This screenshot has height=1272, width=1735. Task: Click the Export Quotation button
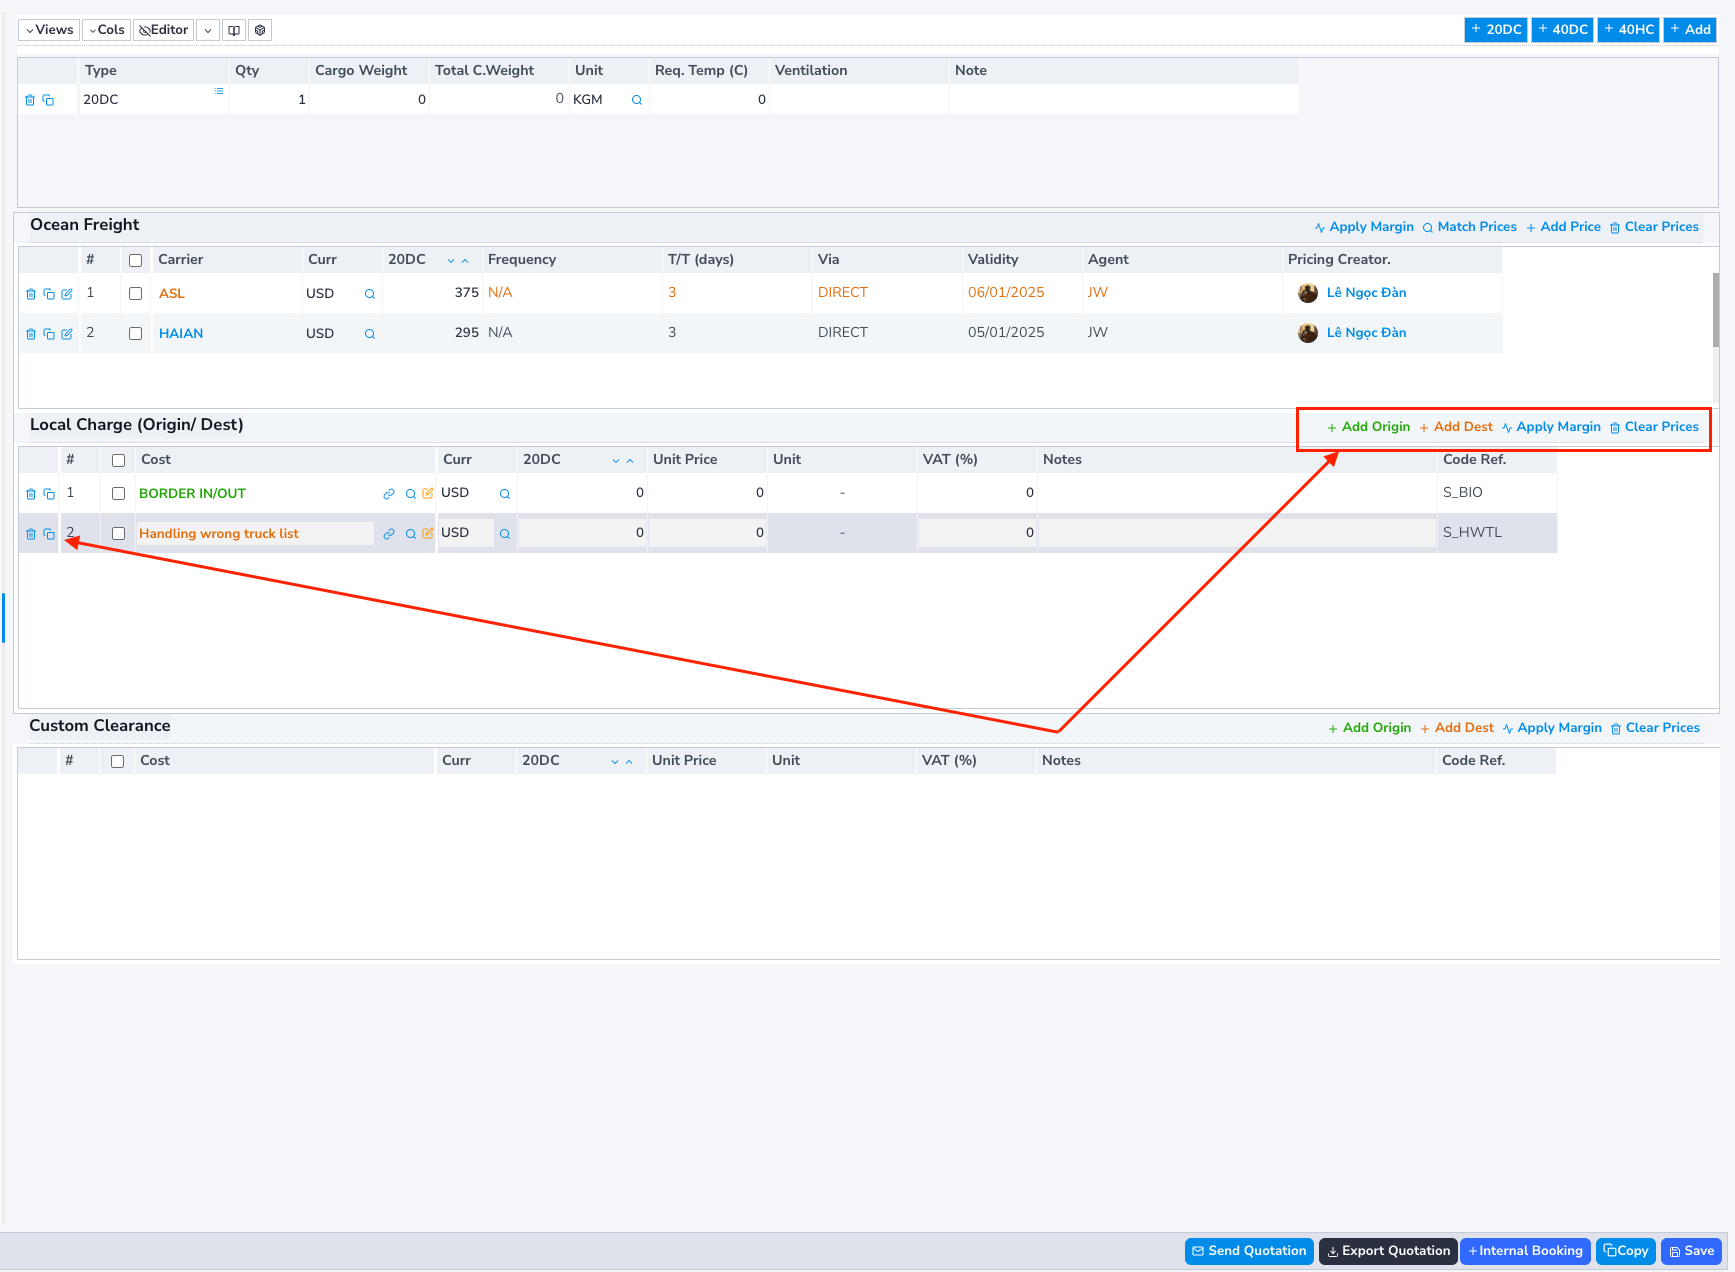click(x=1387, y=1251)
